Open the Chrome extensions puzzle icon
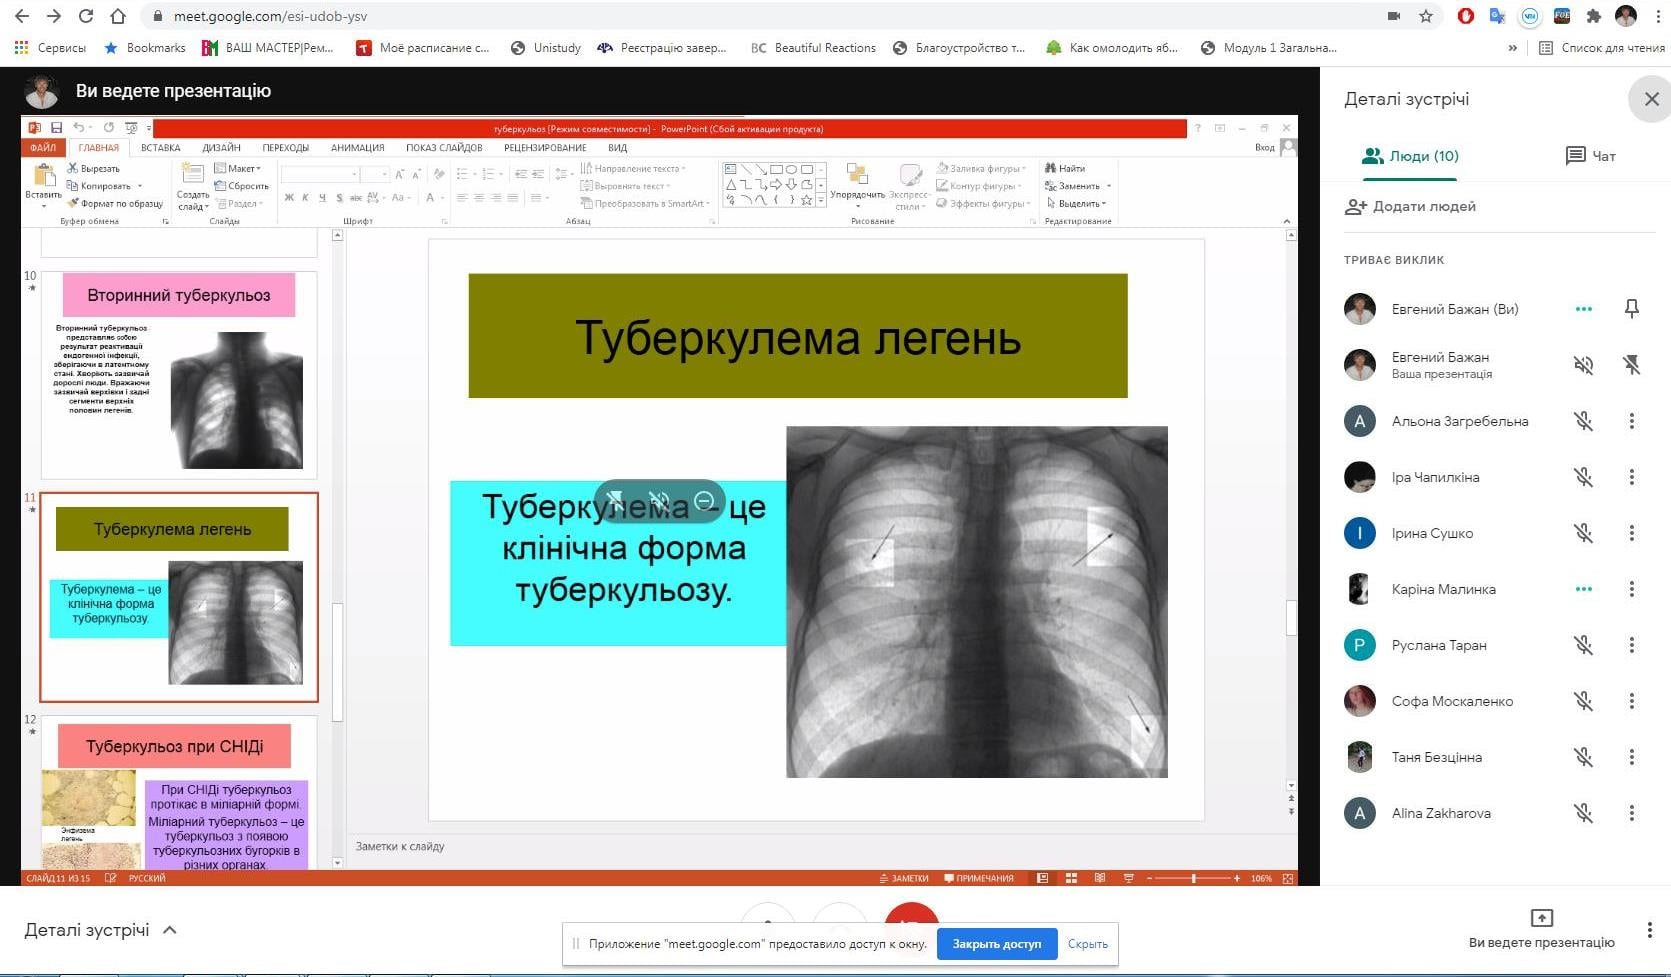 [x=1594, y=16]
